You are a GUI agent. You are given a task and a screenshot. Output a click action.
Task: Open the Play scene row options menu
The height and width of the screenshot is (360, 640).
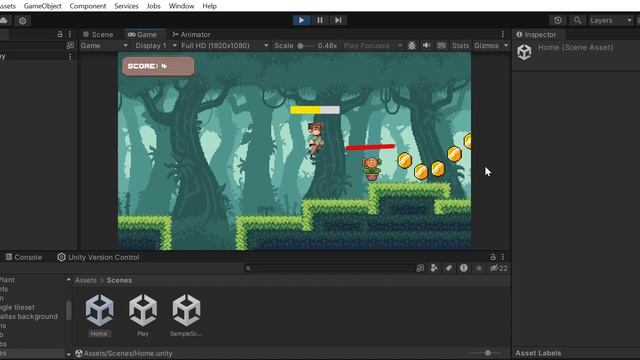(x=70, y=56)
